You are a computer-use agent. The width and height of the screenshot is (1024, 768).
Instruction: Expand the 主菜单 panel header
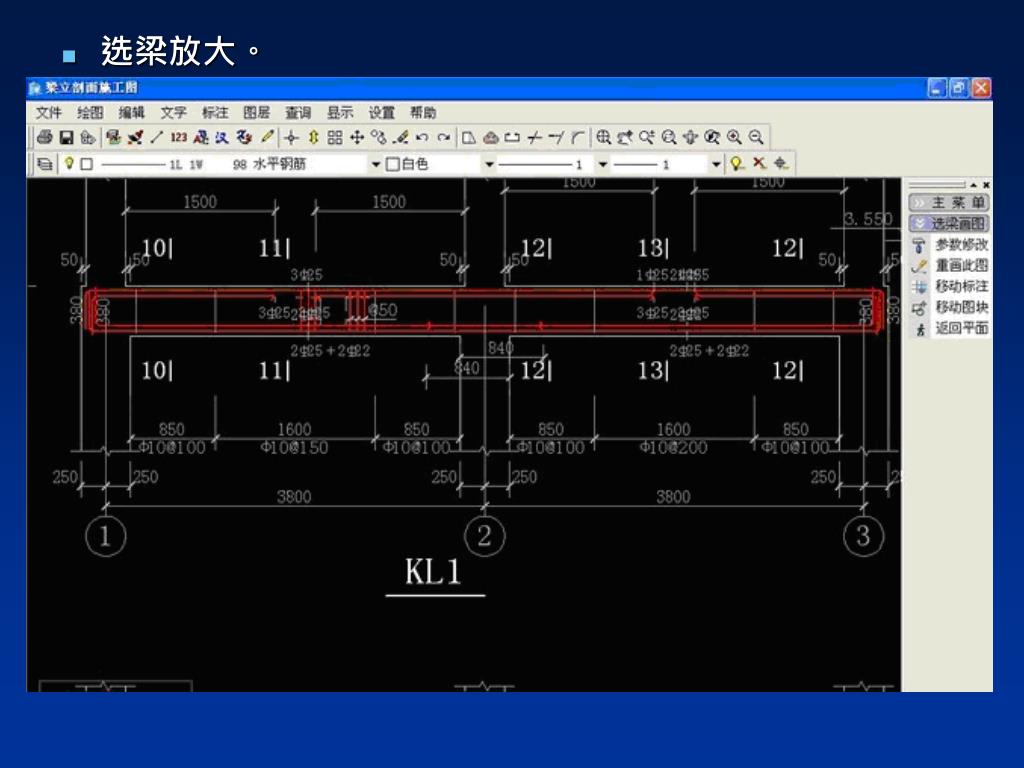[x=949, y=202]
